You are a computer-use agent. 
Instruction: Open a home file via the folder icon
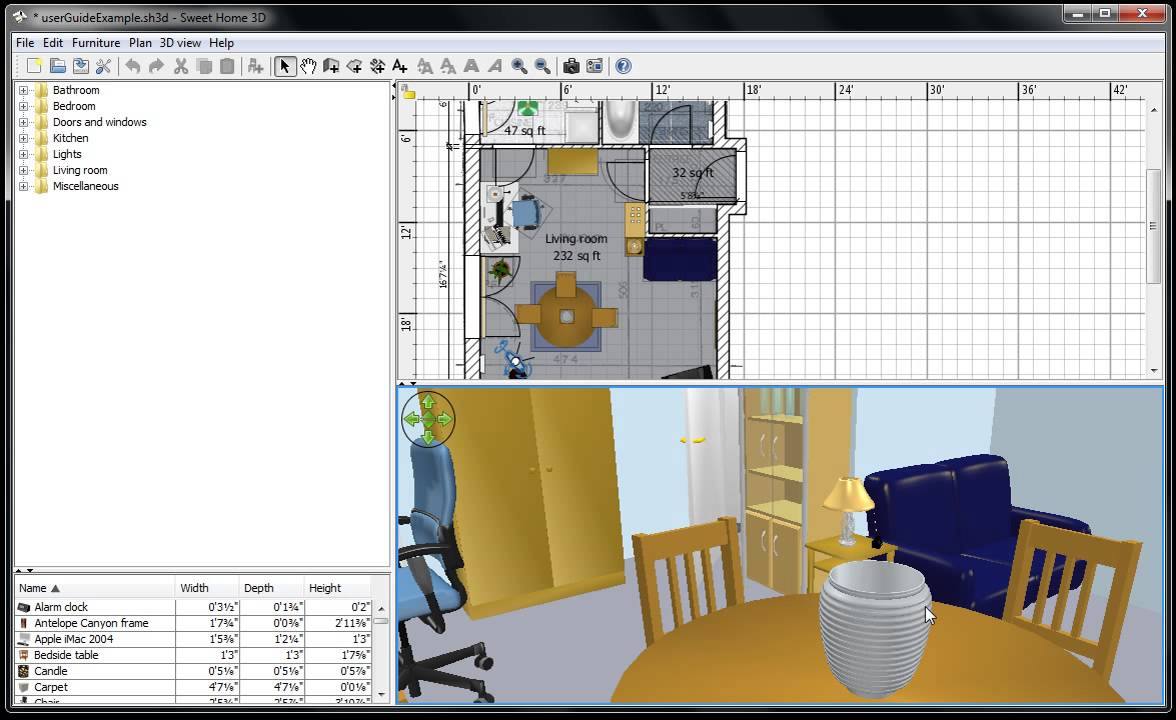58,66
